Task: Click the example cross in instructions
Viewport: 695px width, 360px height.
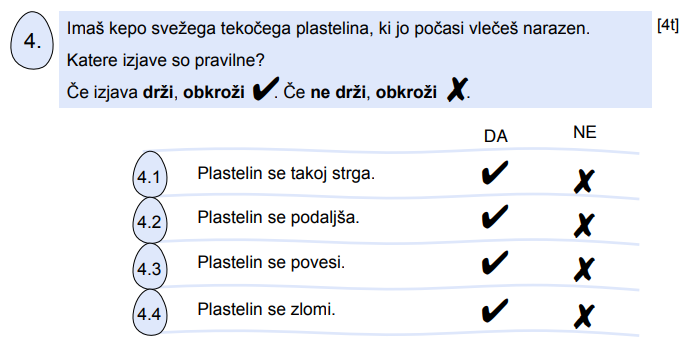Action: pyautogui.click(x=457, y=90)
